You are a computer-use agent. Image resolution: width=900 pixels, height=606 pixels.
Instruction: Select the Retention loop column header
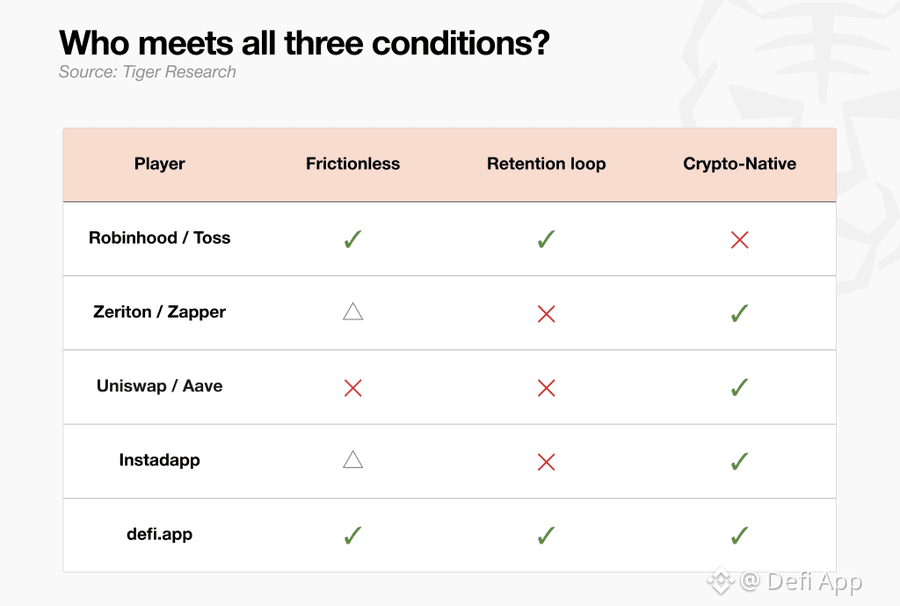546,164
